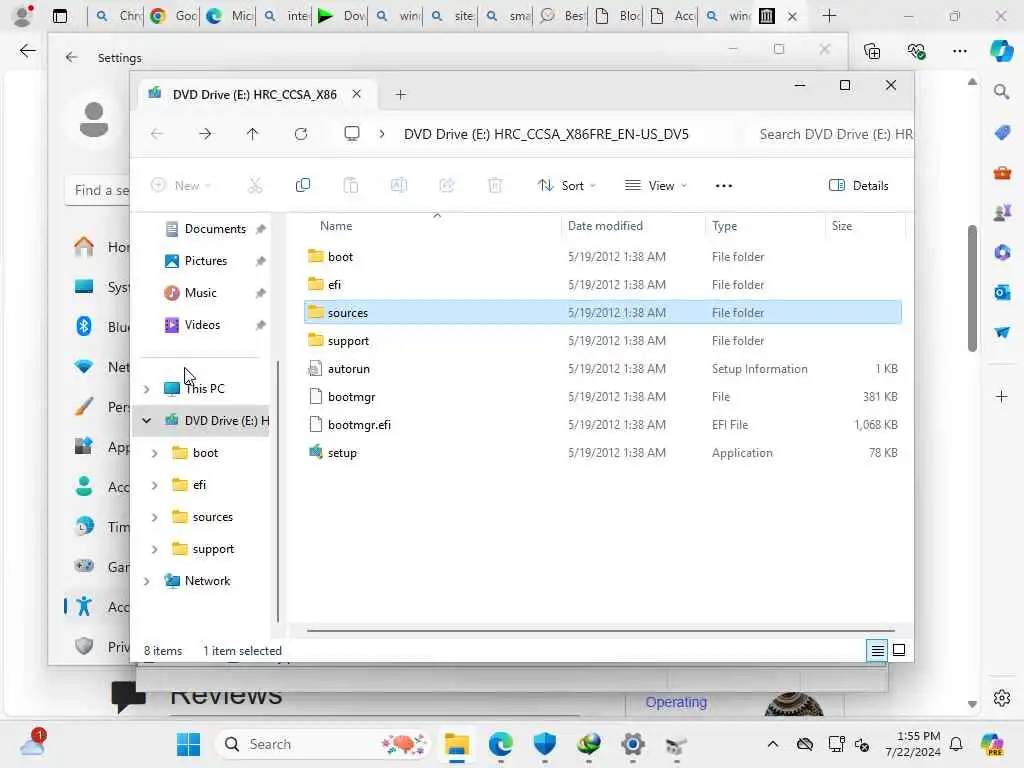
Task: Click the Outlook icon in Edge sidebar
Action: [1002, 293]
